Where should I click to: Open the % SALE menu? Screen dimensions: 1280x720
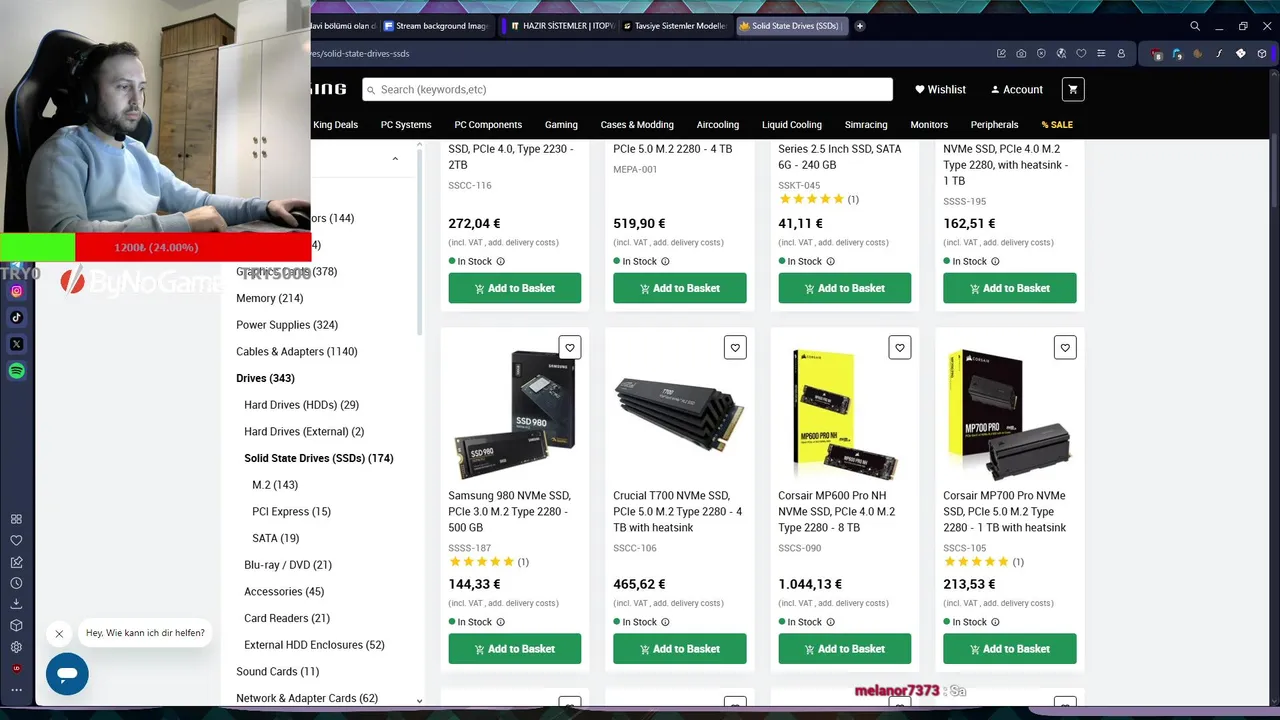click(x=1057, y=125)
